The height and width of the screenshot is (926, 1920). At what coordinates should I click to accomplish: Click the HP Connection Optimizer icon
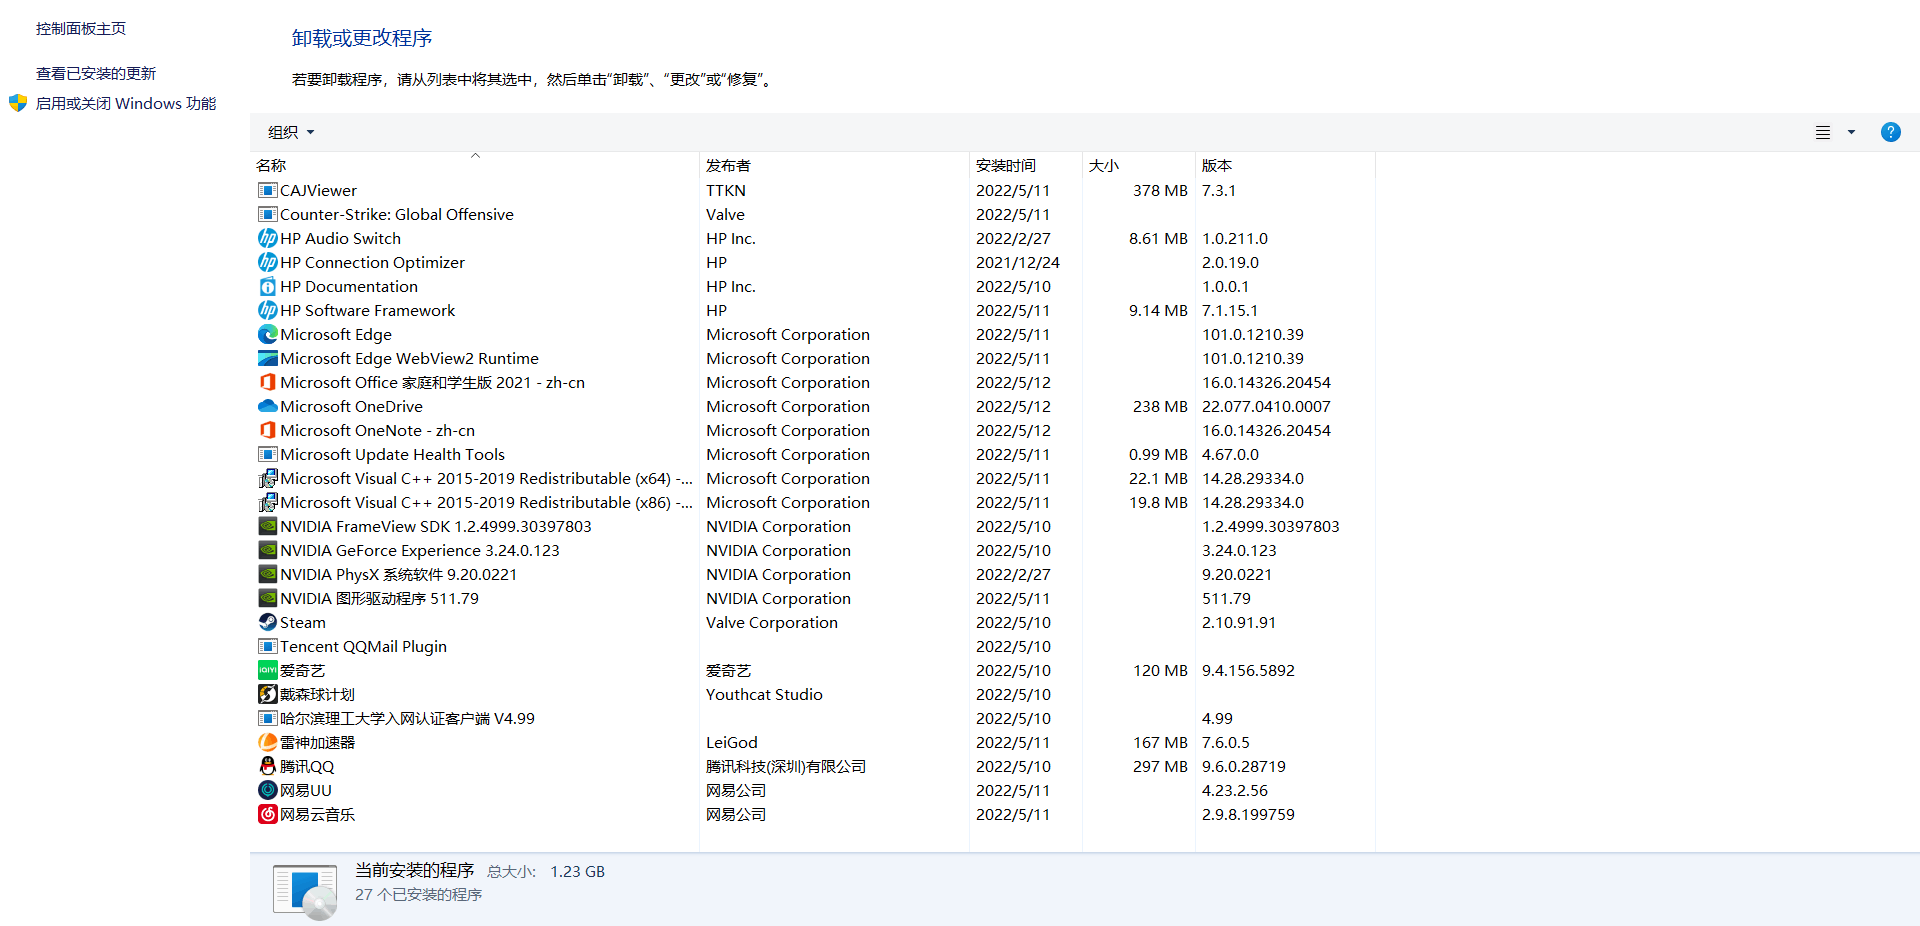(267, 262)
